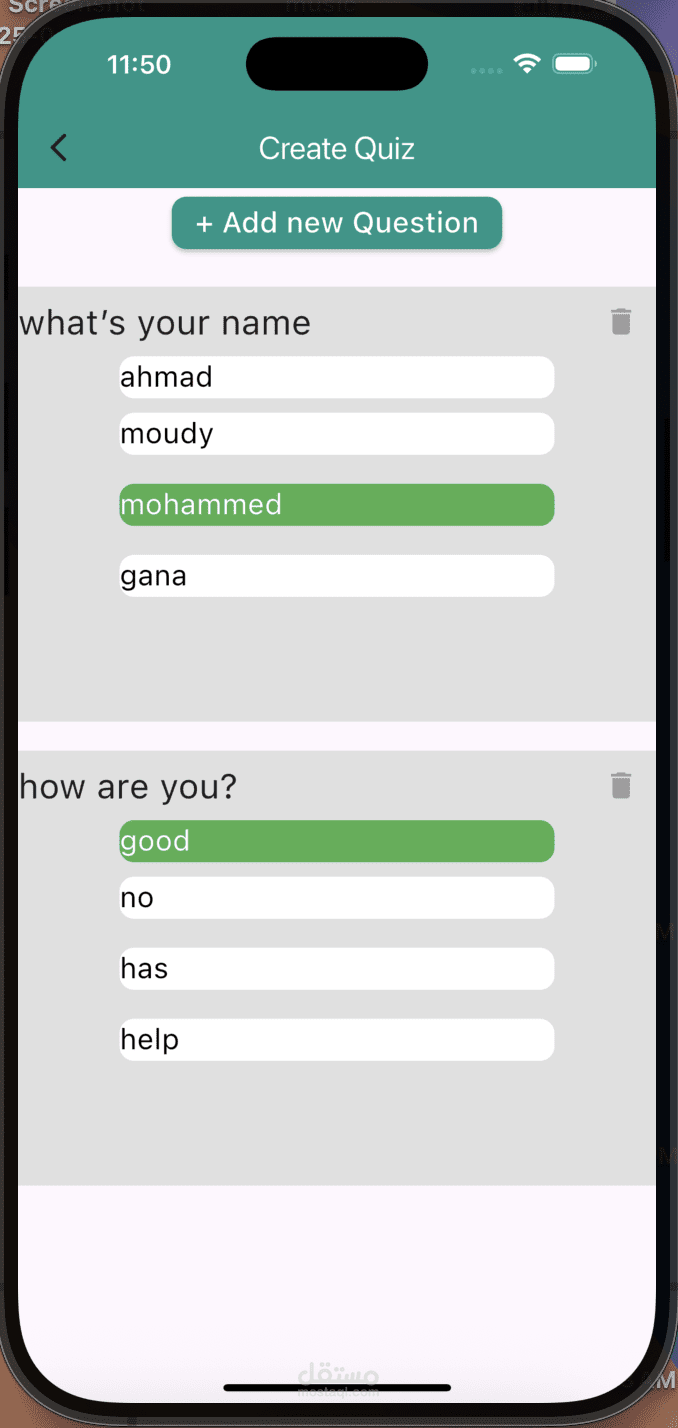Tap the "how are you?" question text
This screenshot has width=678, height=1428.
[x=128, y=787]
